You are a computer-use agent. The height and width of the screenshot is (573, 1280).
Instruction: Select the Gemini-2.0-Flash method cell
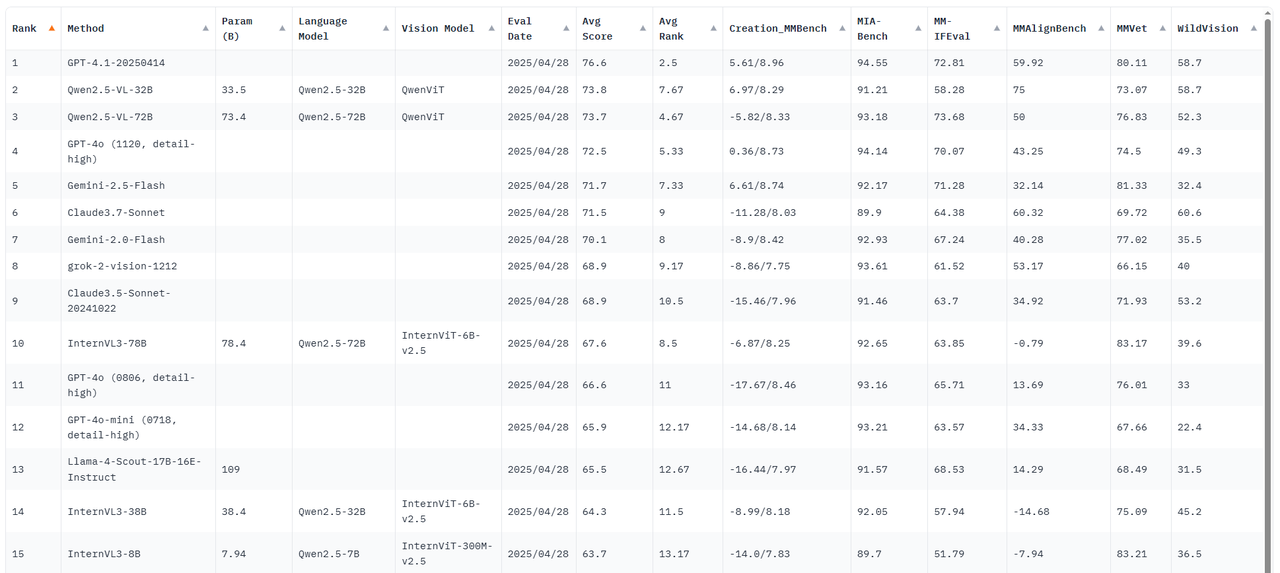pyautogui.click(x=138, y=239)
